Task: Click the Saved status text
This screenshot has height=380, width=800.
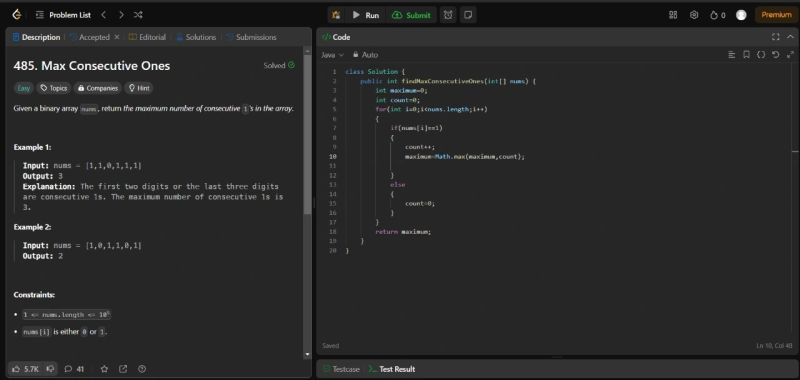Action: 330,346
